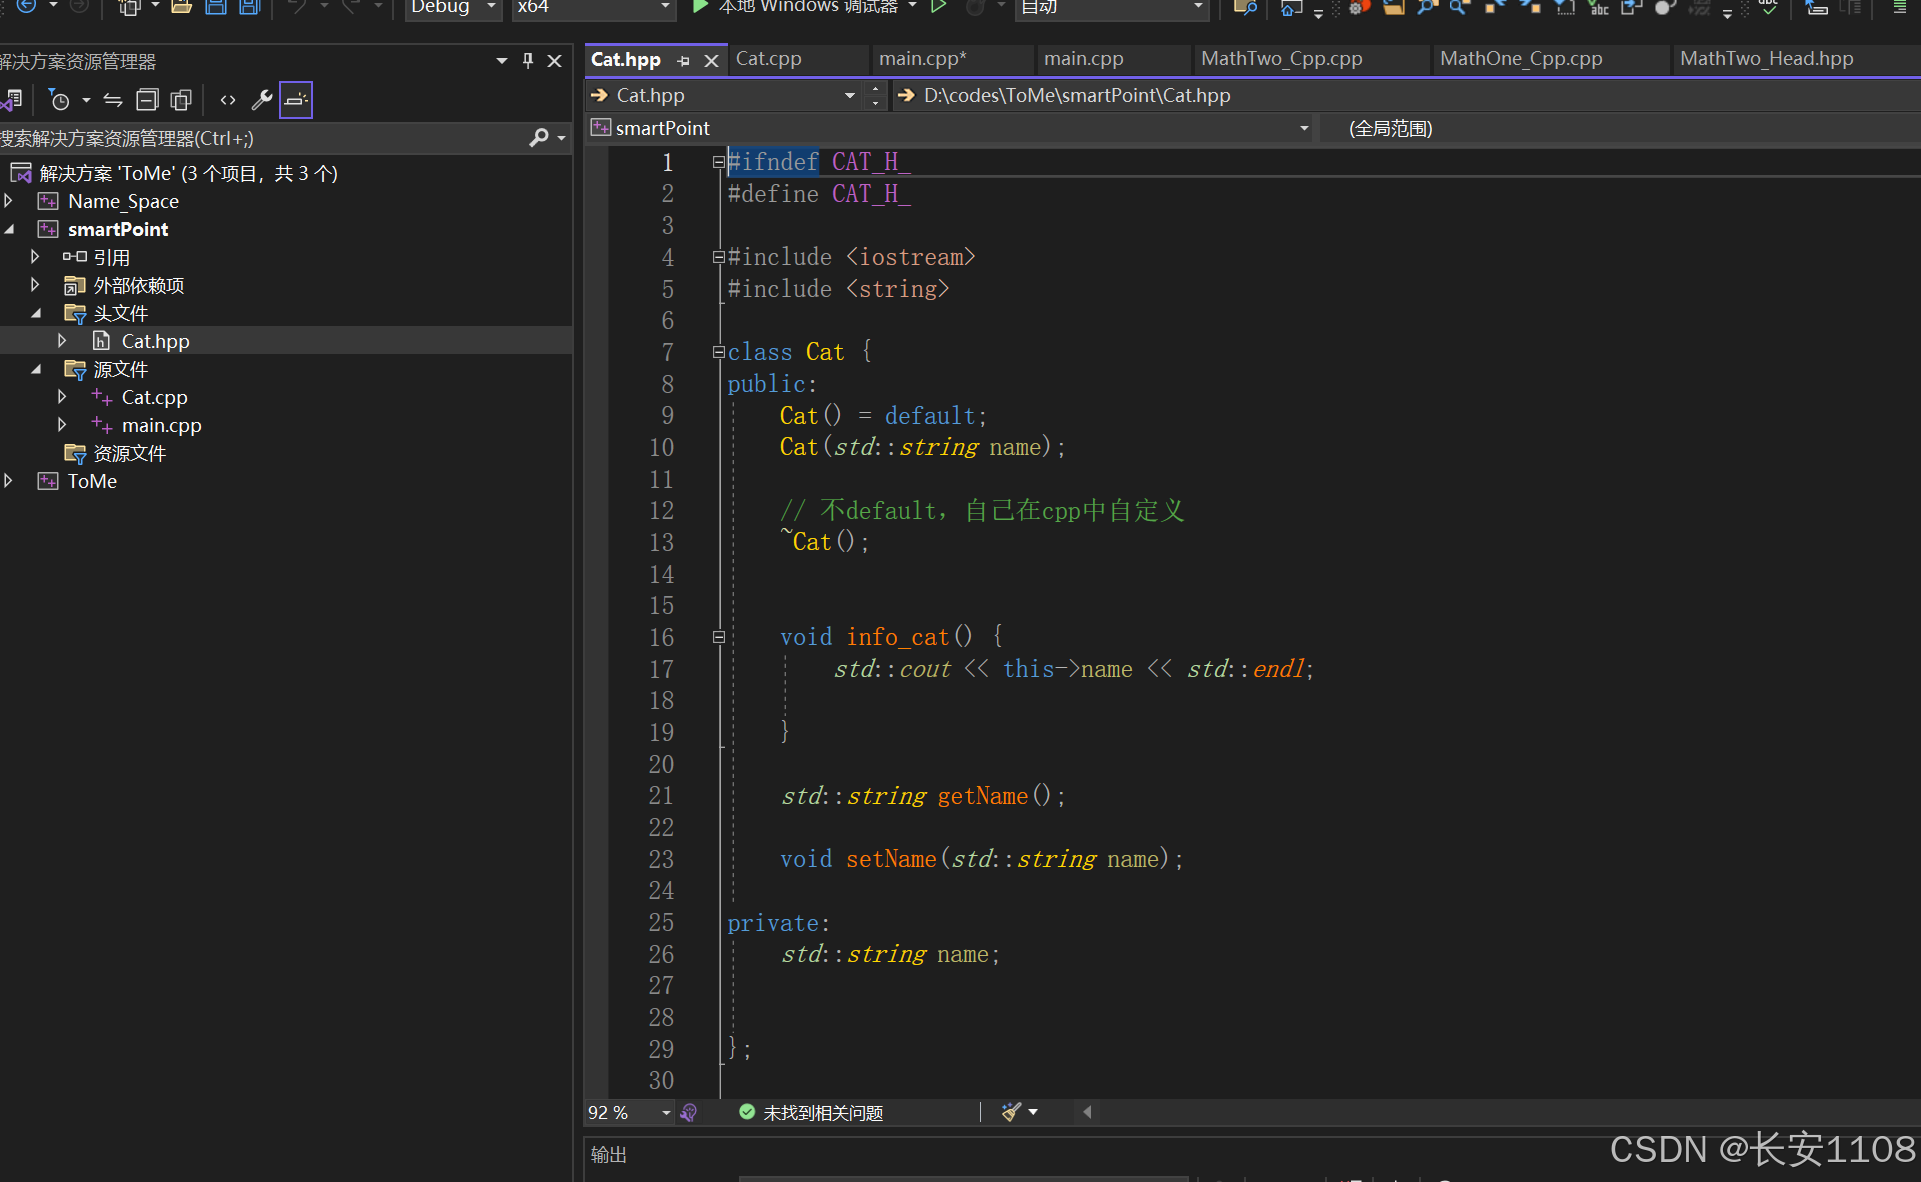Click Collapse All icon in Solution Explorer
Image resolution: width=1921 pixels, height=1182 pixels.
[x=147, y=100]
